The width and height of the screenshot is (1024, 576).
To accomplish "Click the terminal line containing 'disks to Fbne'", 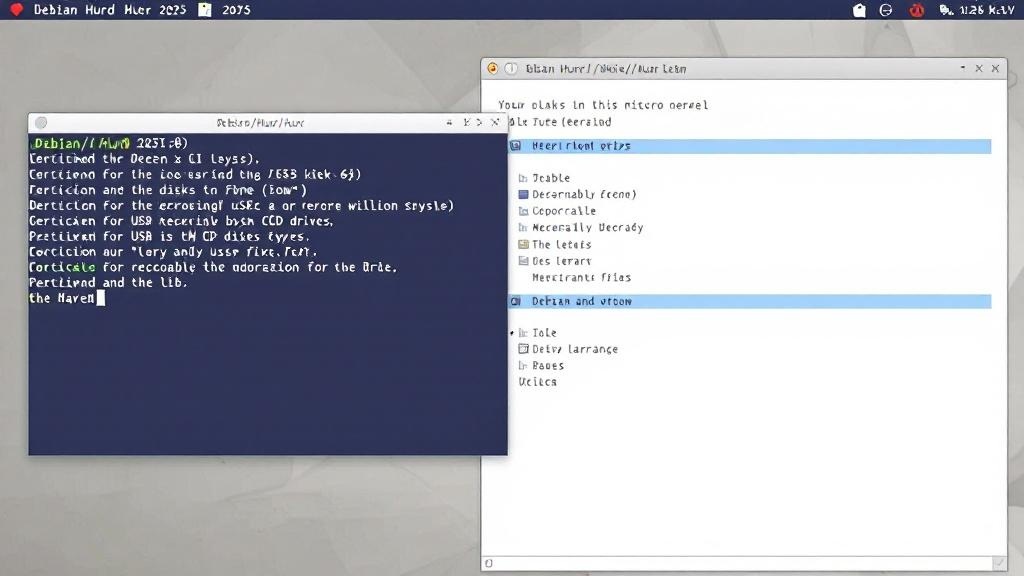I will point(168,190).
